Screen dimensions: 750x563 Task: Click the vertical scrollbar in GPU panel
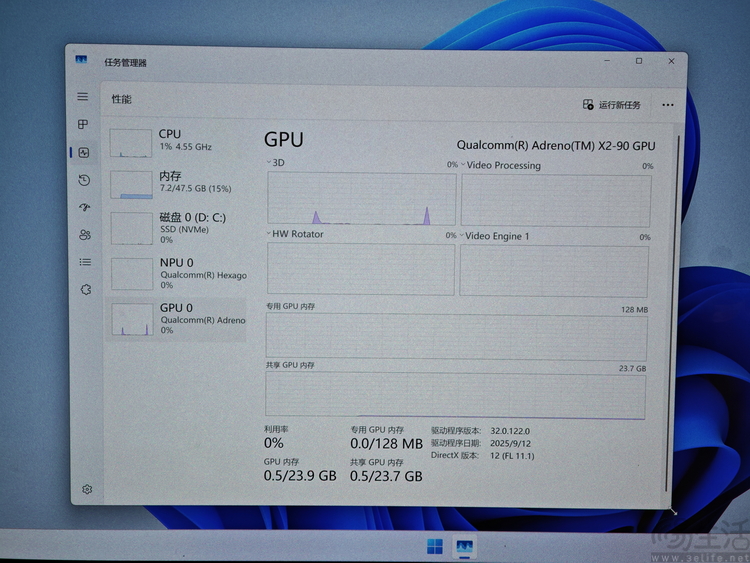[678, 300]
